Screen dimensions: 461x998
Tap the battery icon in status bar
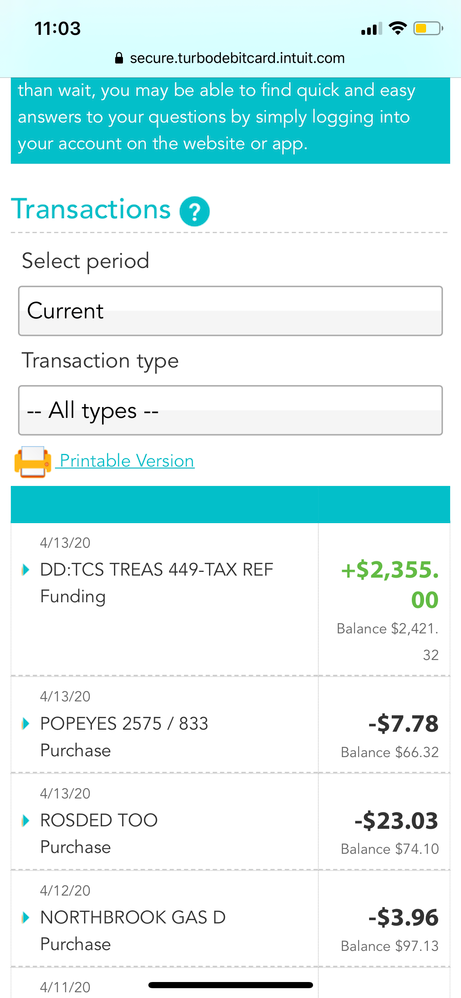[x=428, y=29]
